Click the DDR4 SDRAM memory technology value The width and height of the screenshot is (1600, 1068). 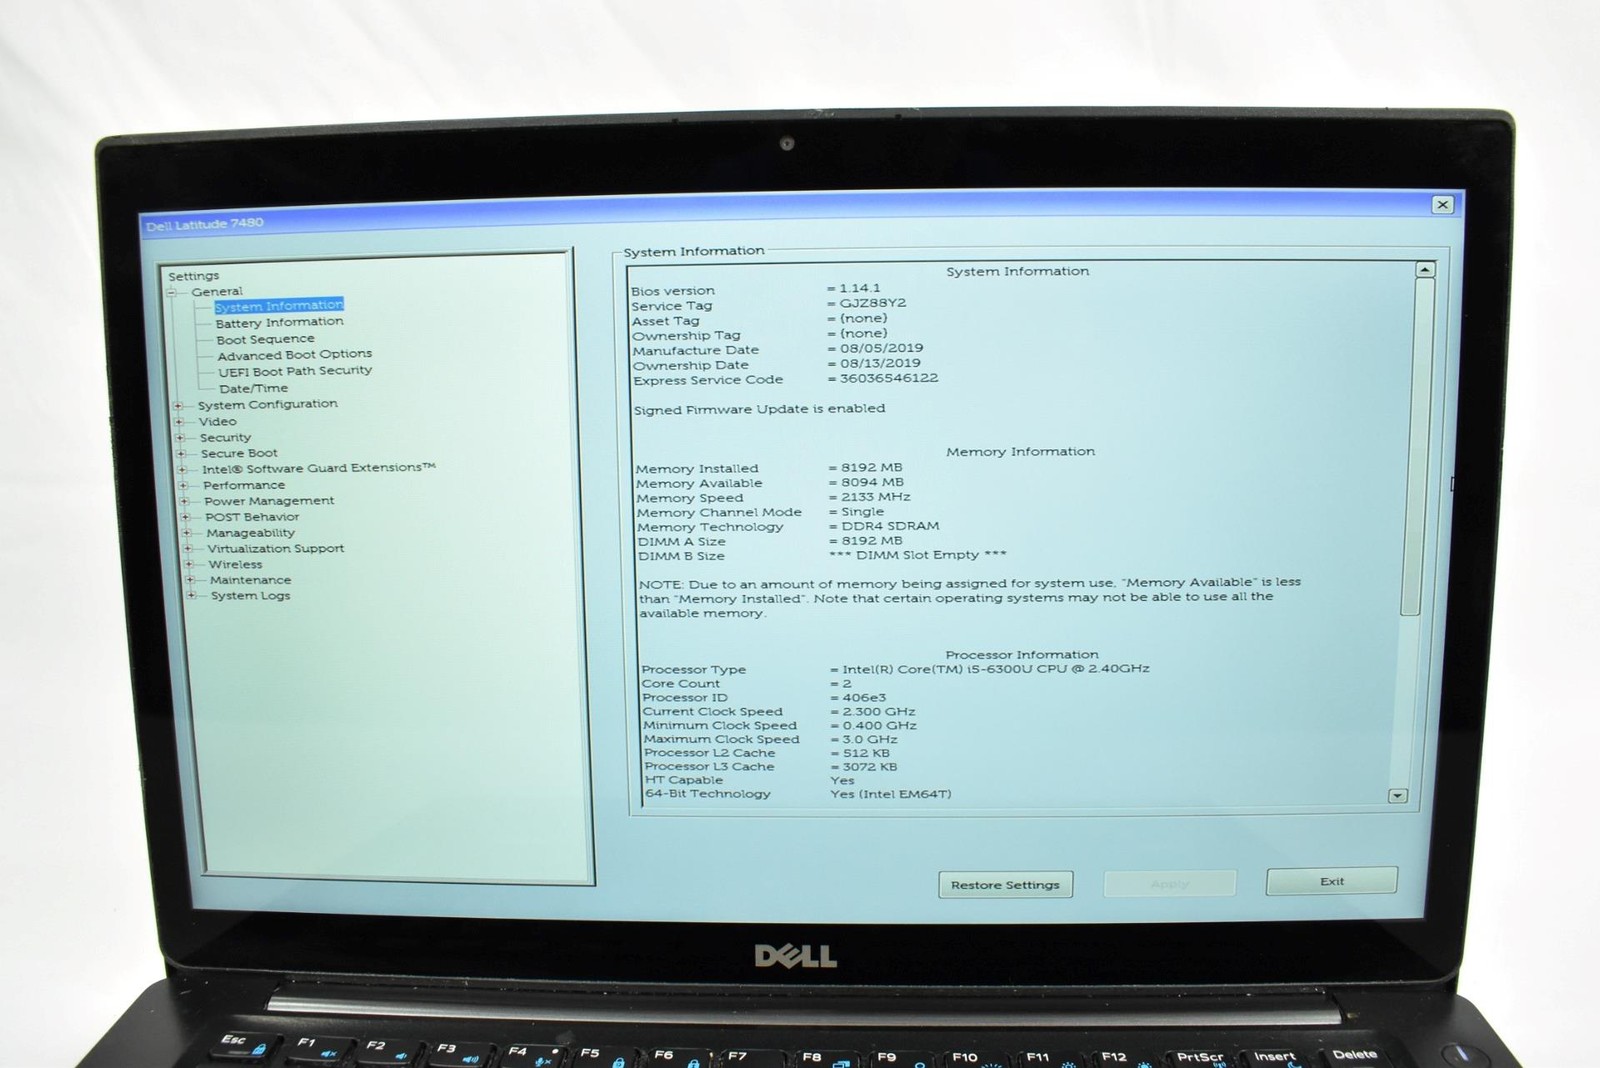pos(890,526)
